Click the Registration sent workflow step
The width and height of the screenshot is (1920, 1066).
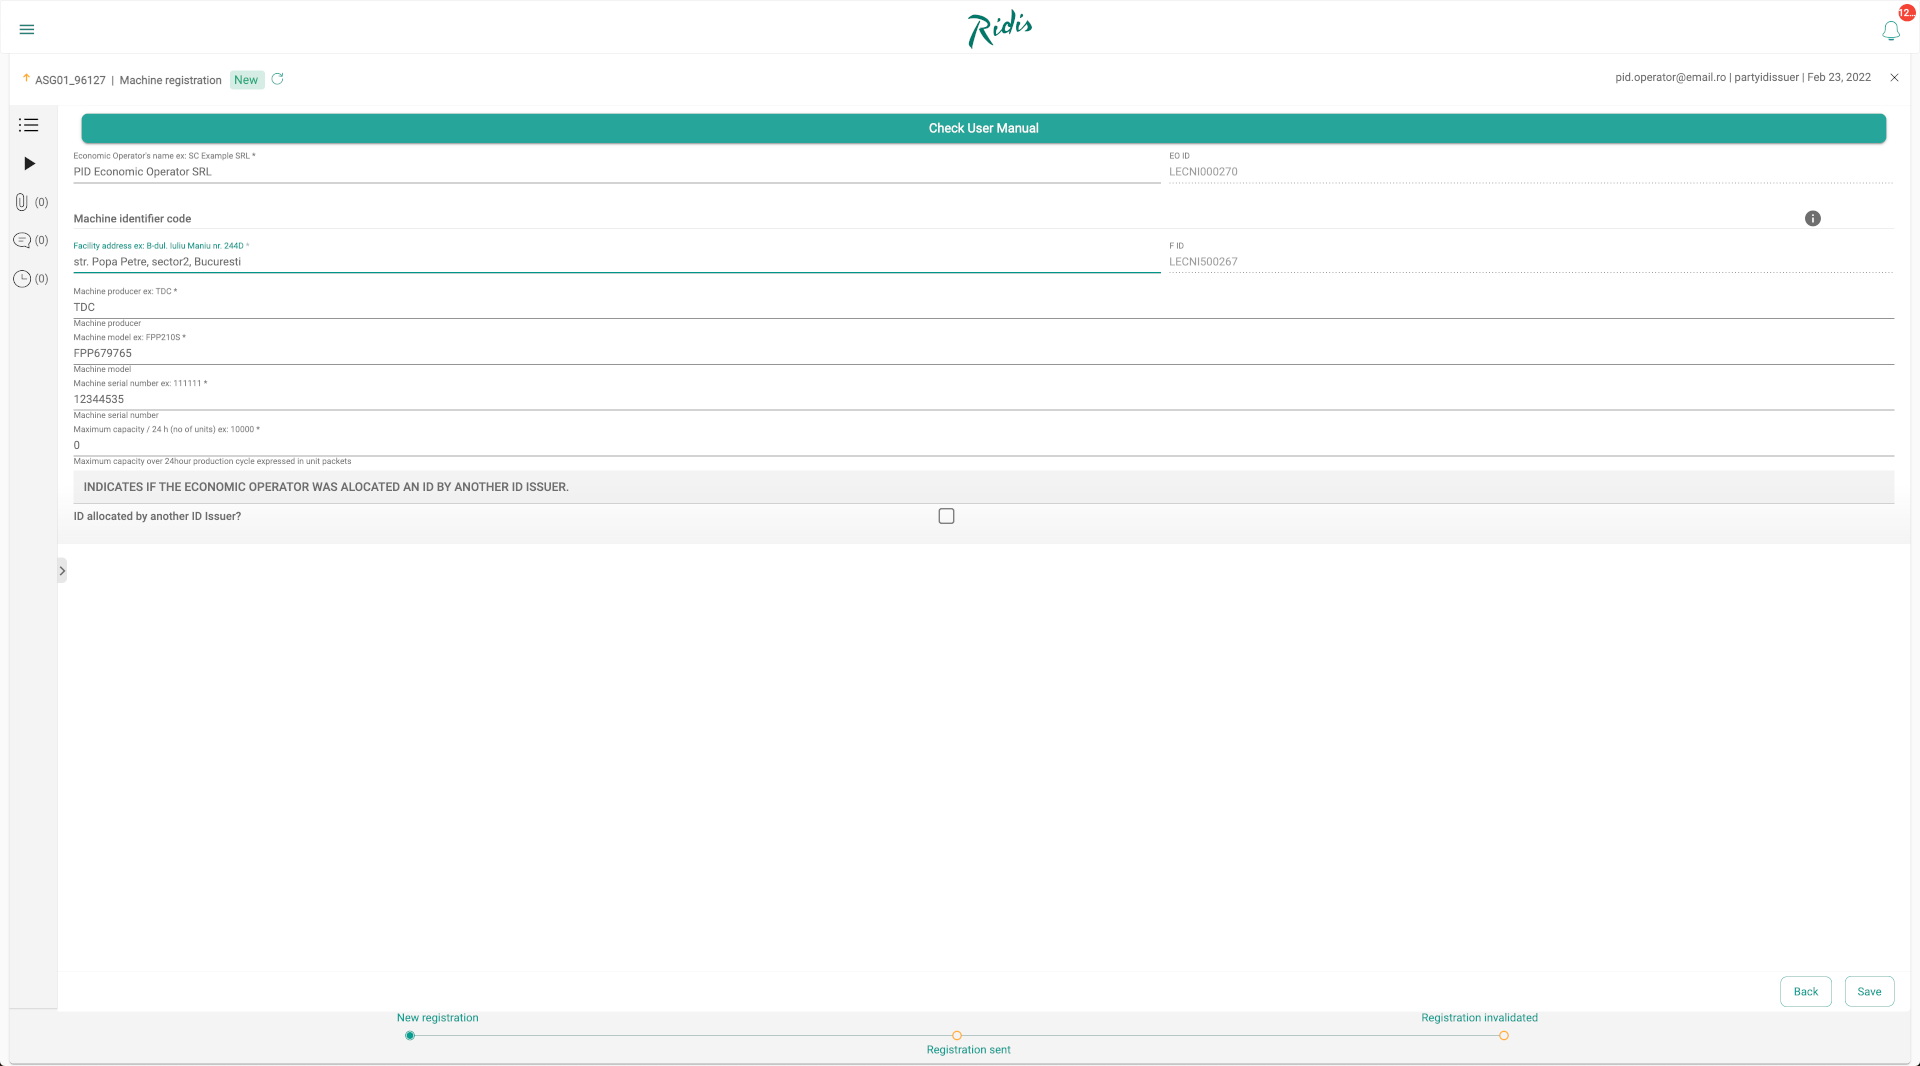tap(957, 1035)
